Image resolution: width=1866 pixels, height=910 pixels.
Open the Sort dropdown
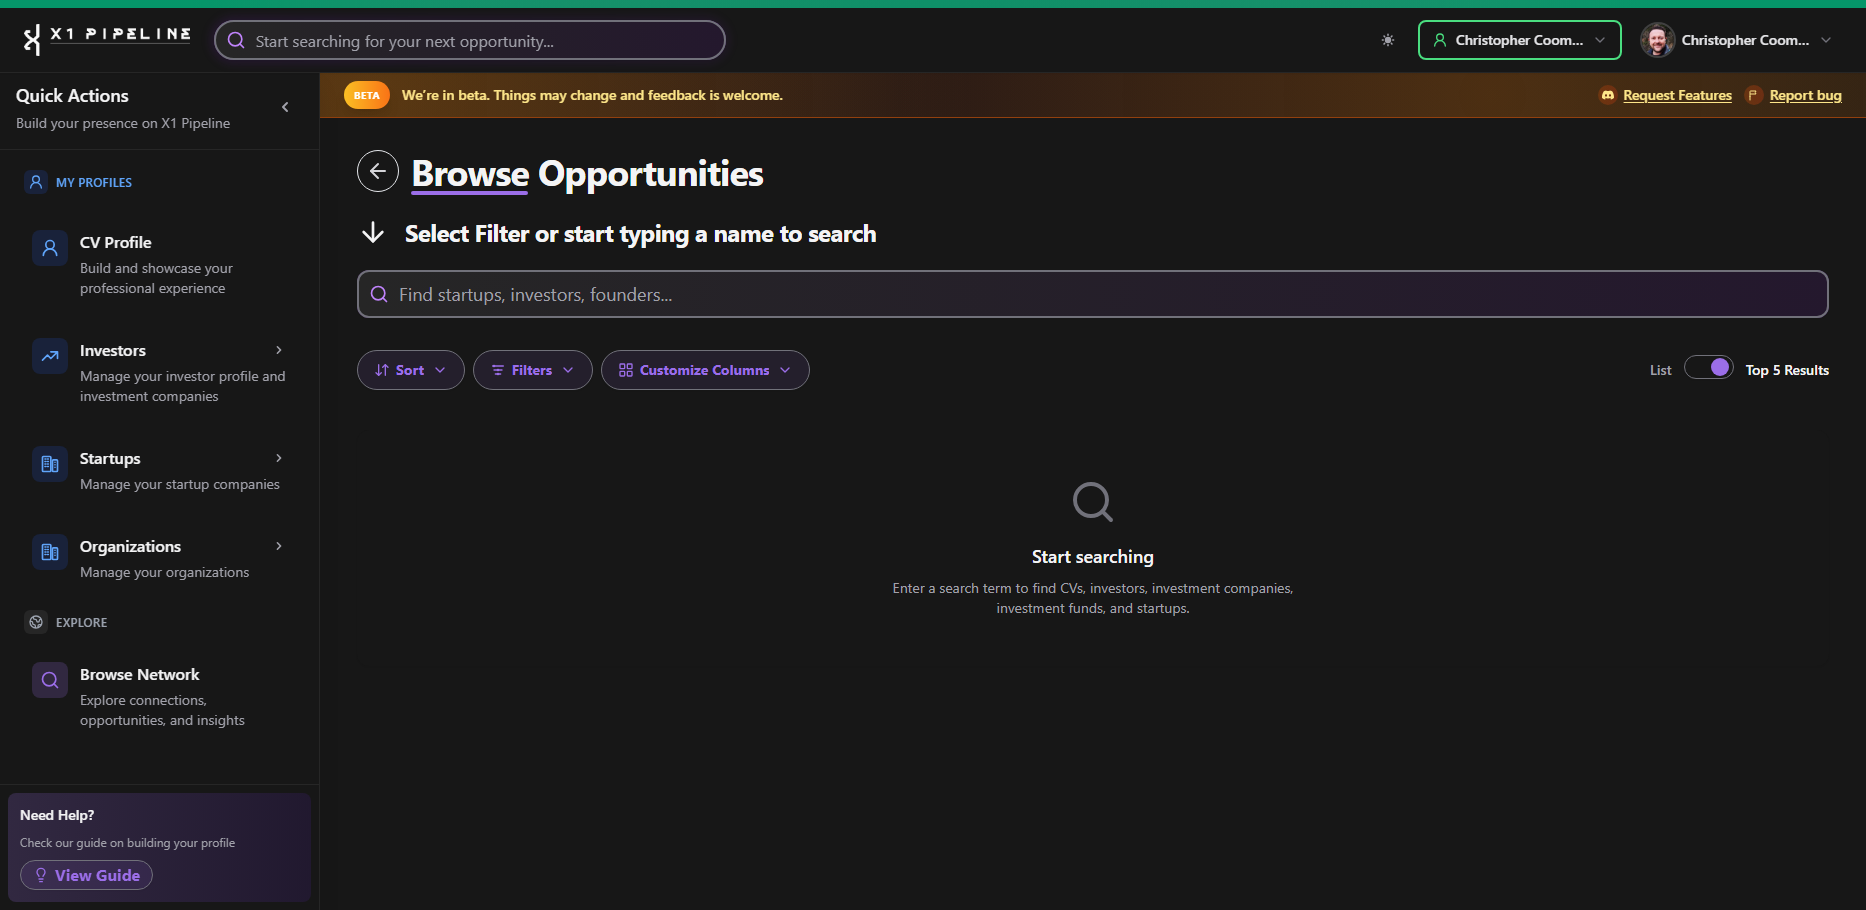tap(411, 370)
